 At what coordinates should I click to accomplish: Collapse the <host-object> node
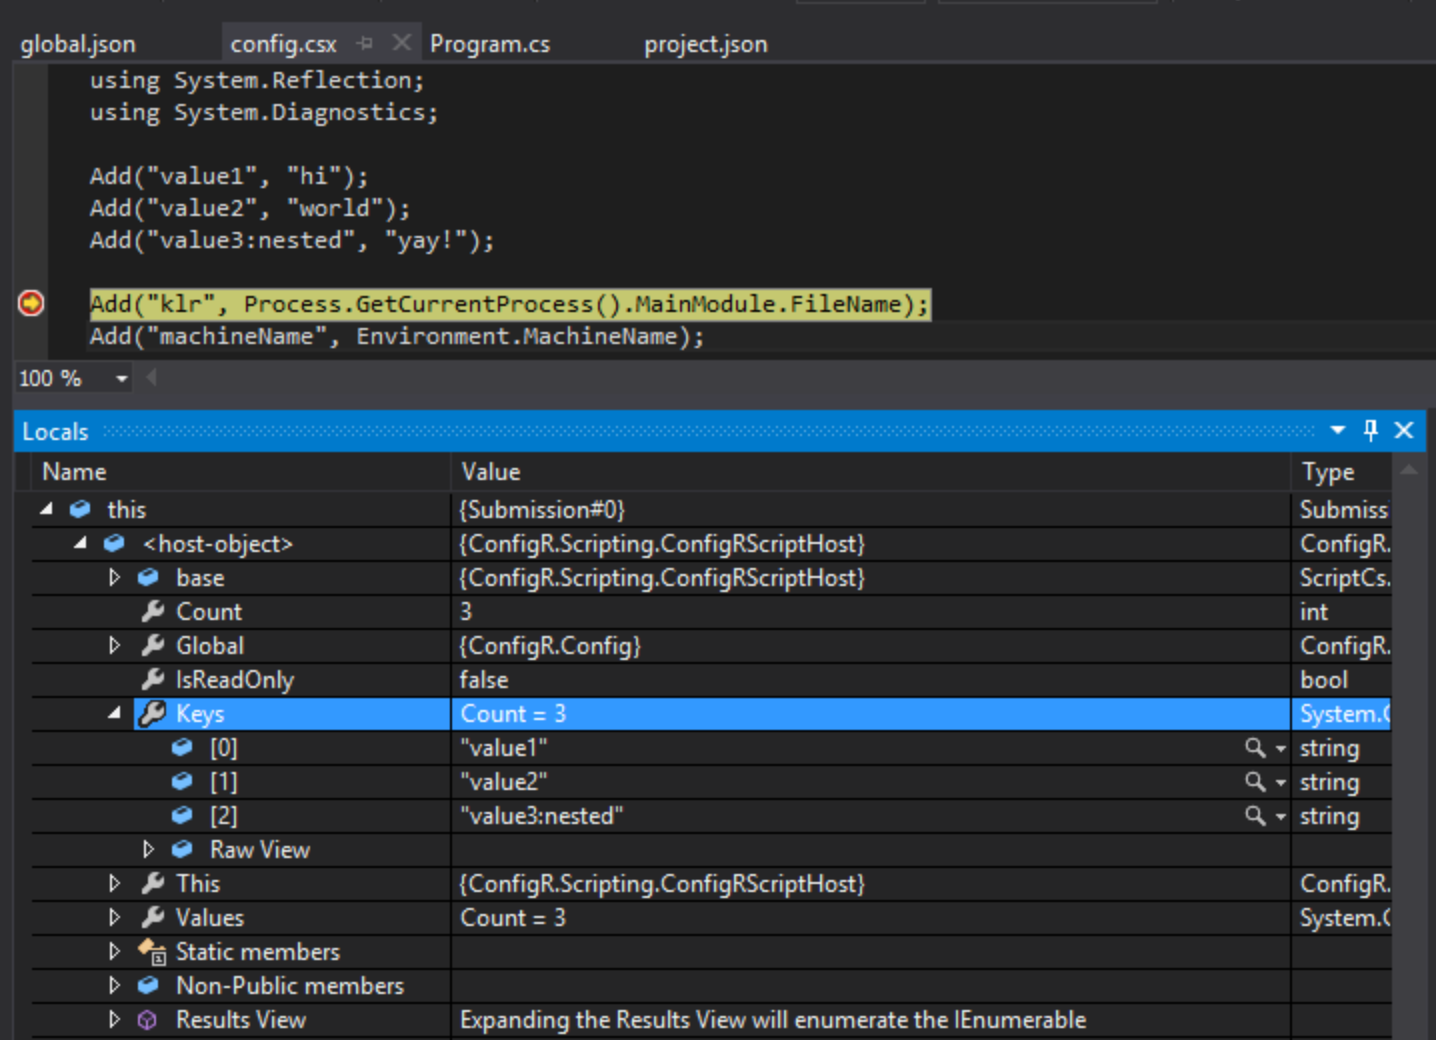click(x=81, y=543)
